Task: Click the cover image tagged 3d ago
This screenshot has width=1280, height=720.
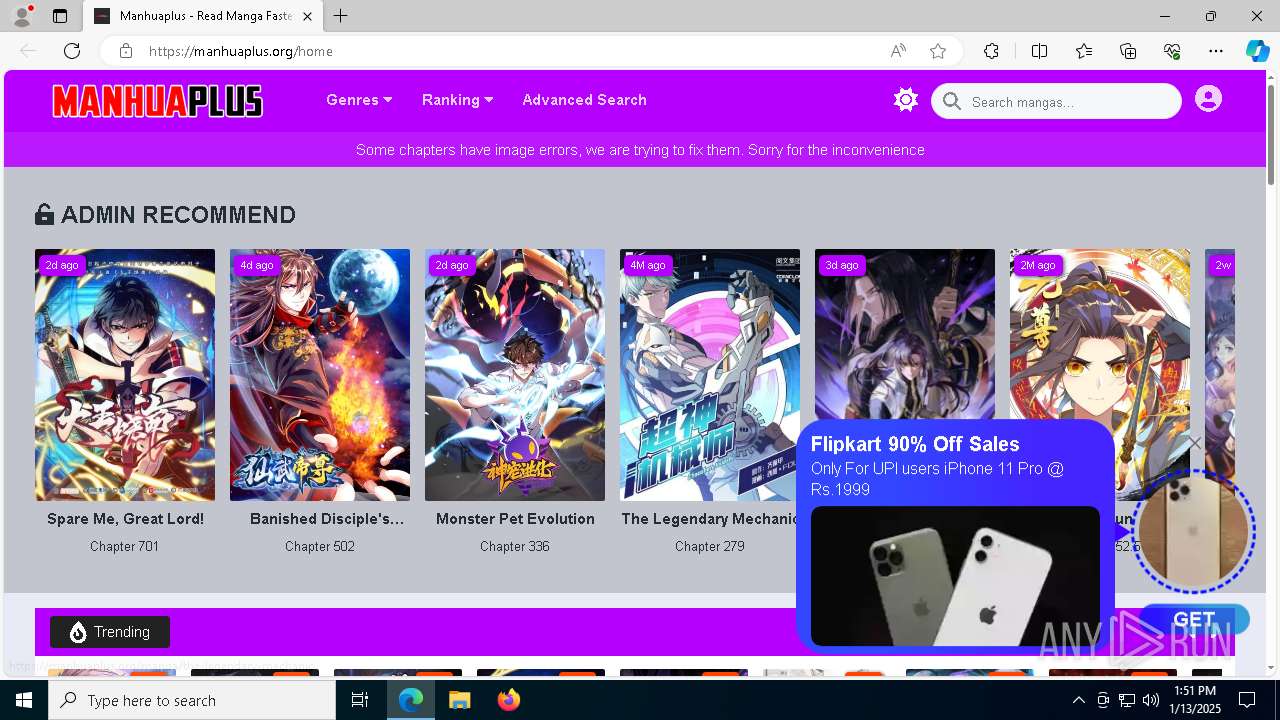Action: [905, 335]
